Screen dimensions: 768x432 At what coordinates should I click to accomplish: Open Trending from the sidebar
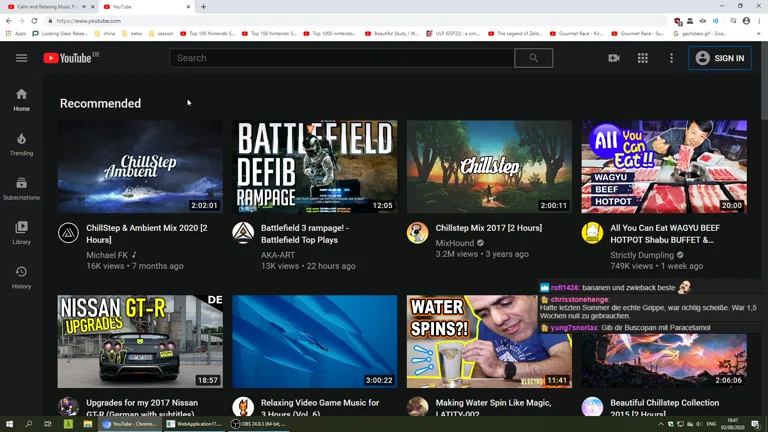click(21, 144)
